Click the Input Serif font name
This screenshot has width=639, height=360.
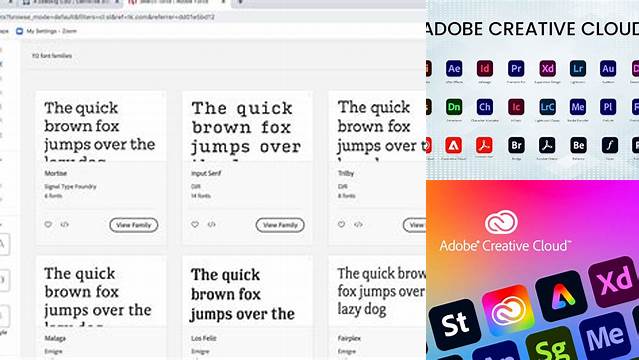coord(206,173)
